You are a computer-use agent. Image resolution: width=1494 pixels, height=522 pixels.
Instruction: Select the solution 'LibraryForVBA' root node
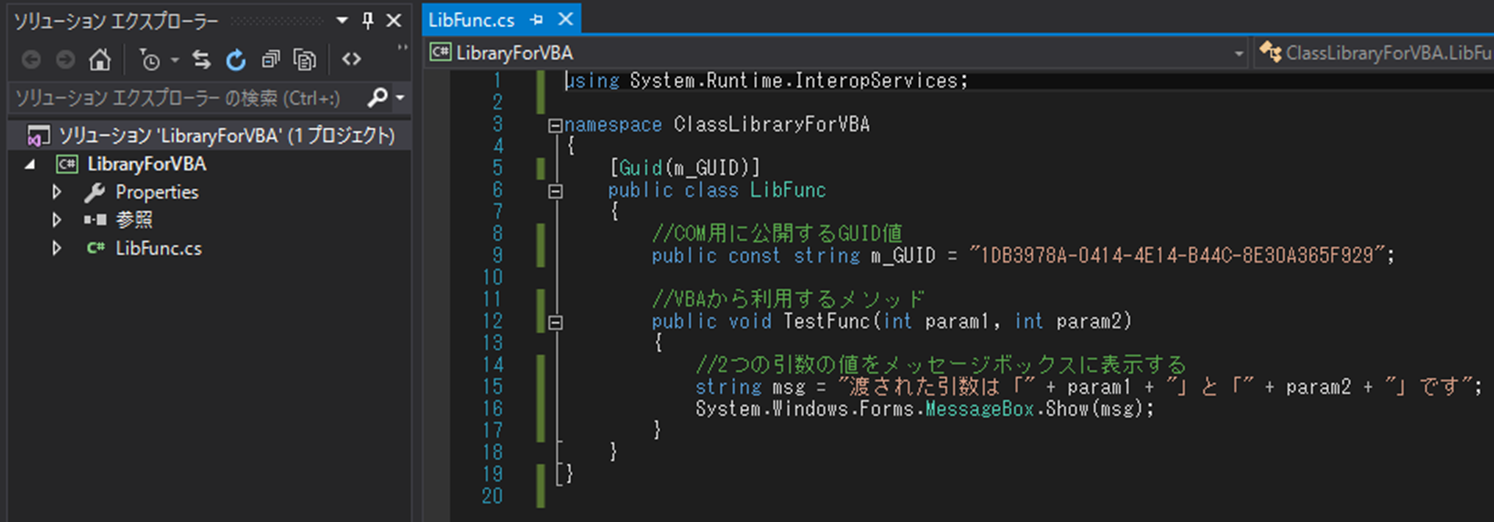(225, 135)
